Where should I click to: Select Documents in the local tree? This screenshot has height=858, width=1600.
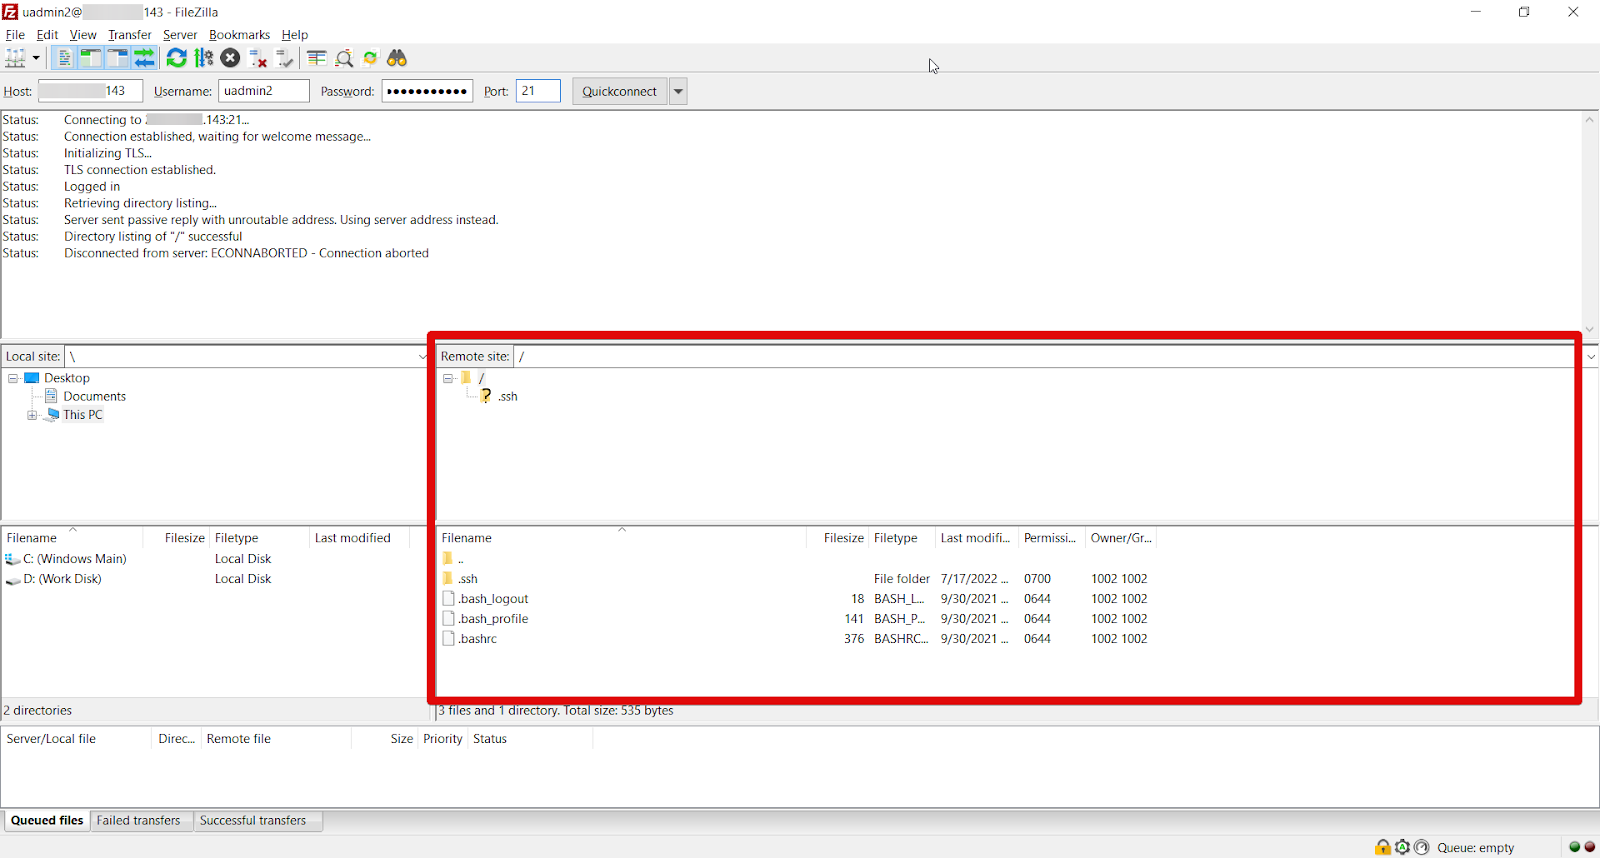95,397
